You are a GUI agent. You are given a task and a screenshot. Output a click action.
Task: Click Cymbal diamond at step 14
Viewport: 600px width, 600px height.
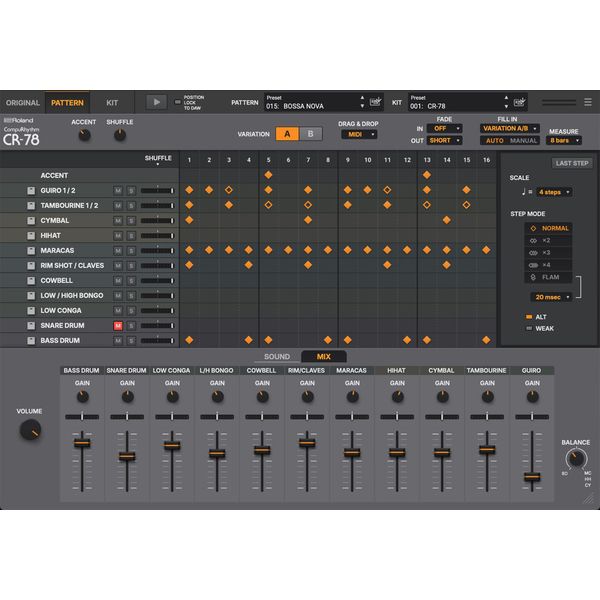coord(447,220)
